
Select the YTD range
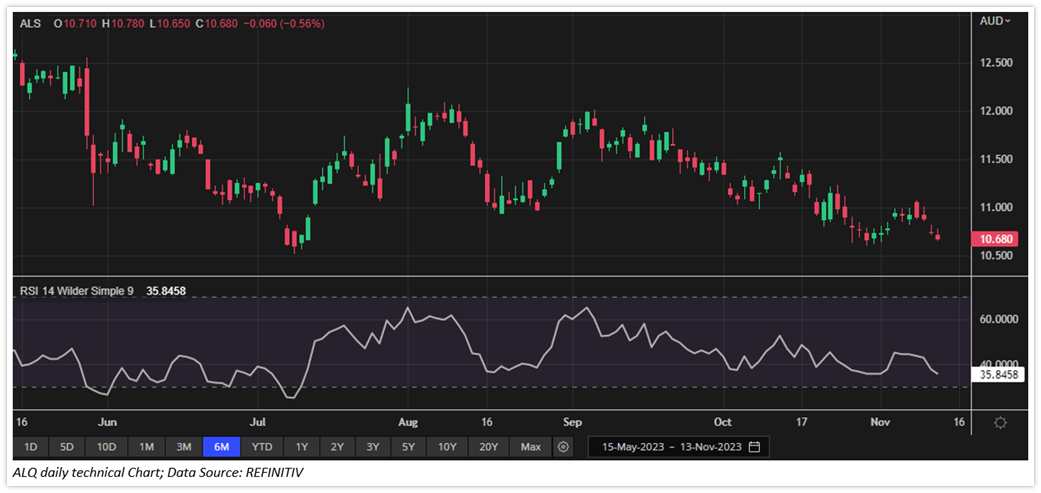click(262, 446)
